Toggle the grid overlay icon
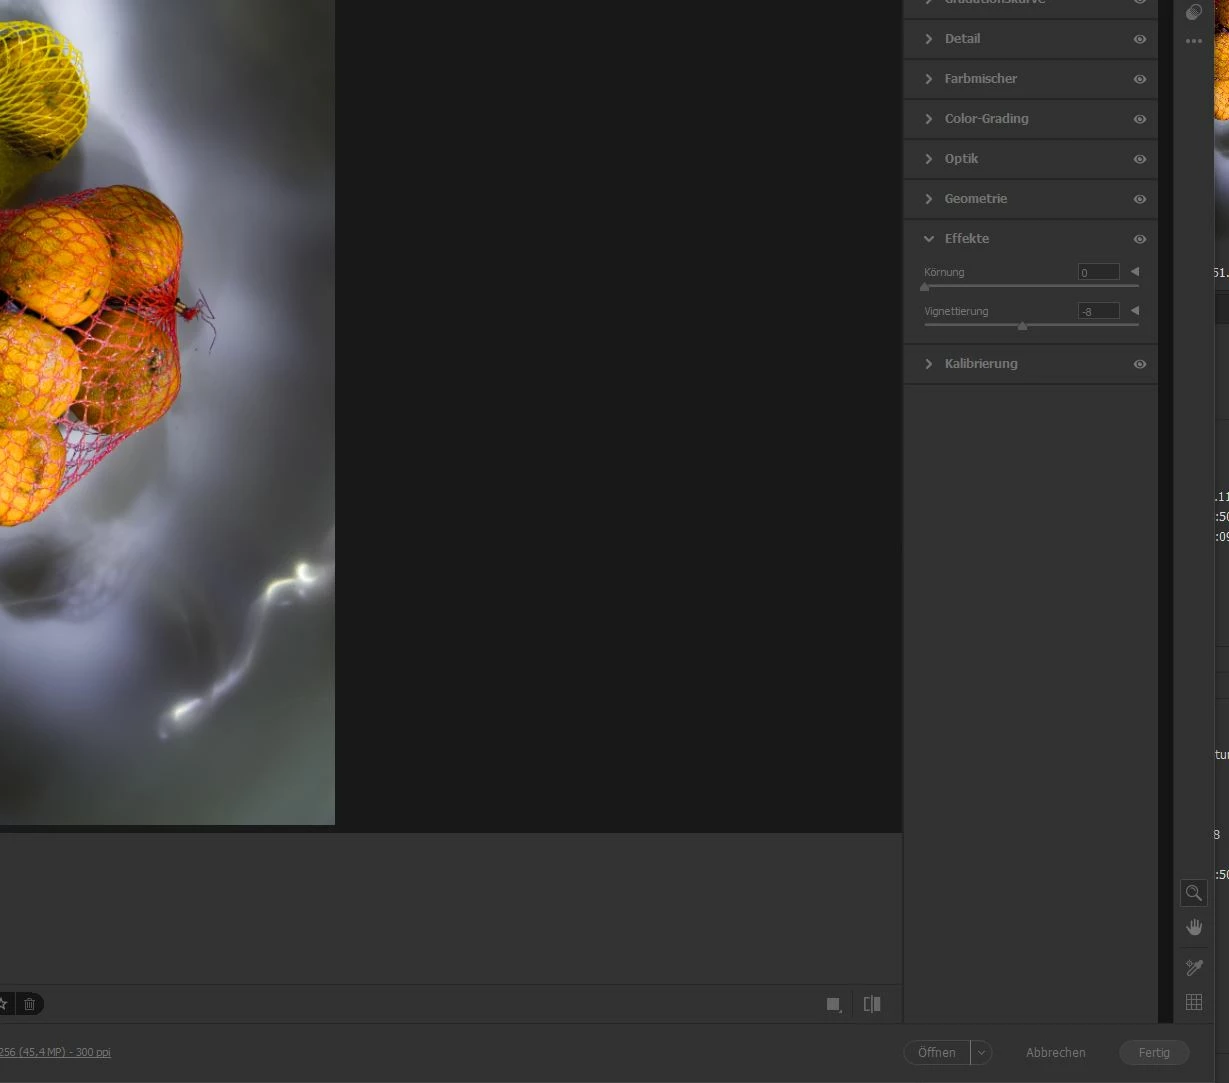Screen dimensions: 1229x1083 (1194, 1002)
